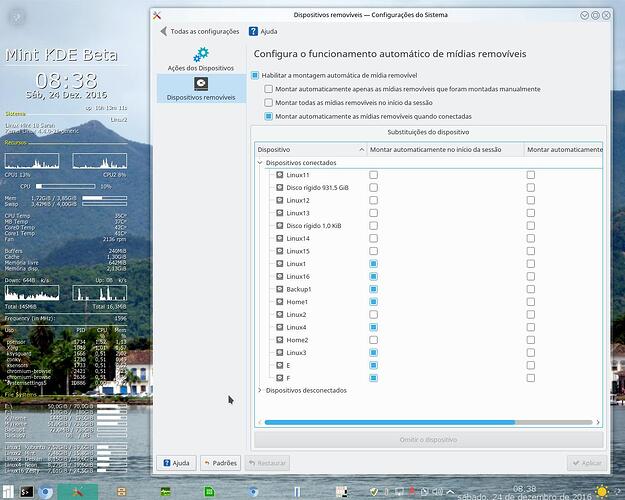Select the Linux12 row
625x500 pixels.
(428, 200)
